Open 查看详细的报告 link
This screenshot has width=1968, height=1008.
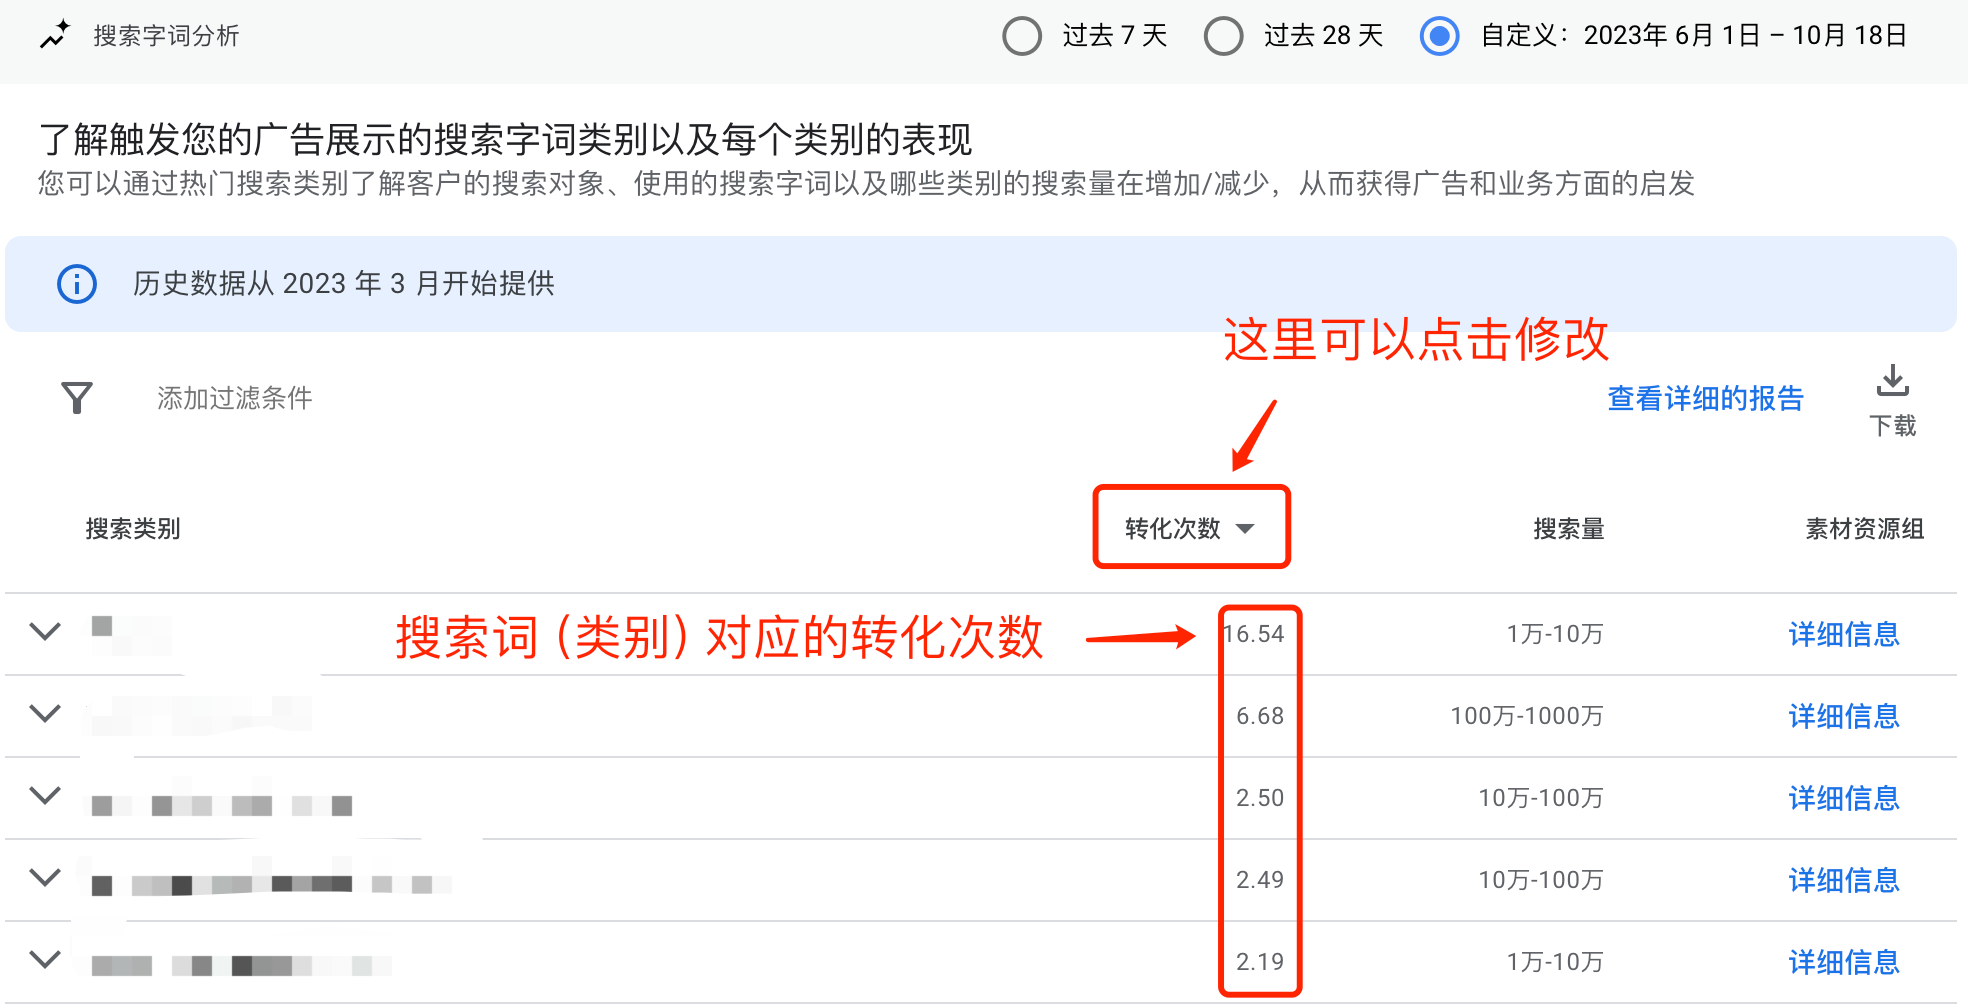click(x=1705, y=398)
